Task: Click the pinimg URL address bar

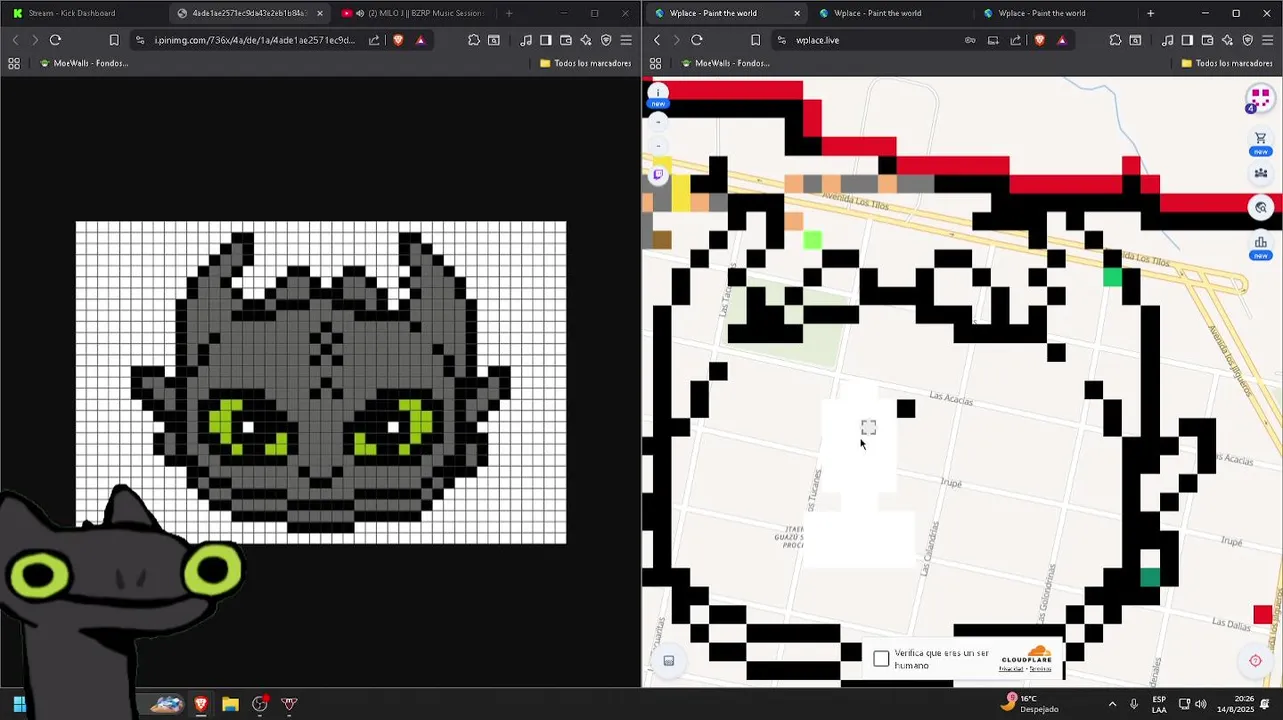Action: pos(253,40)
